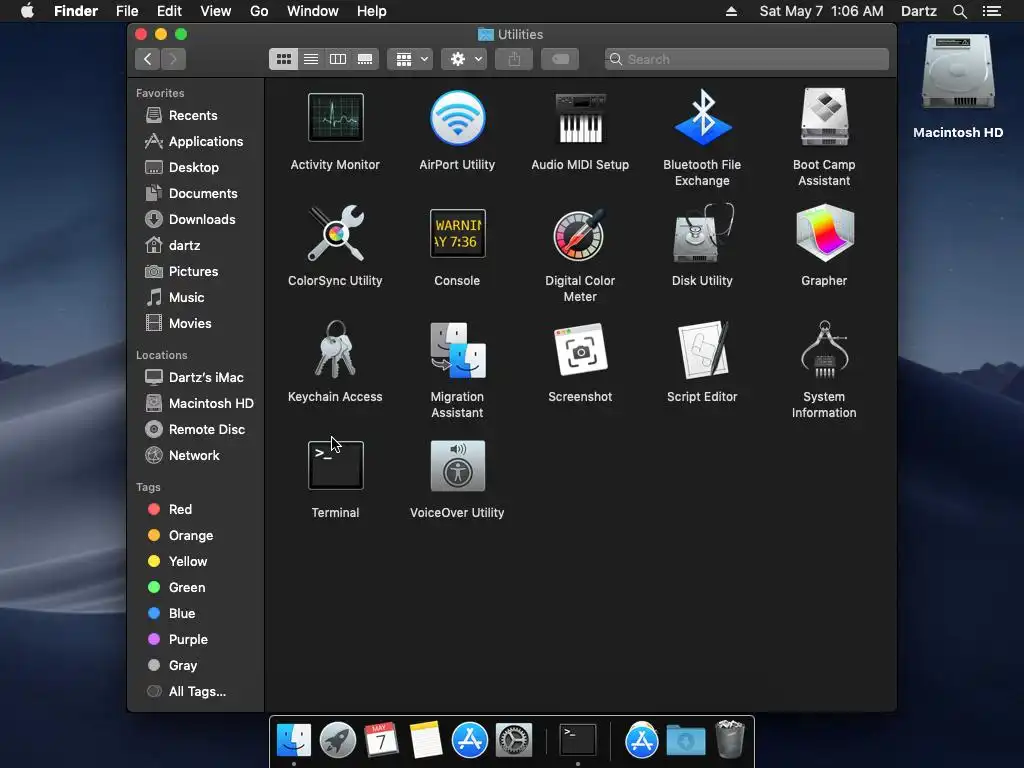This screenshot has width=1024, height=768.
Task: Select Boot Camp Assistant icon
Action: [824, 118]
